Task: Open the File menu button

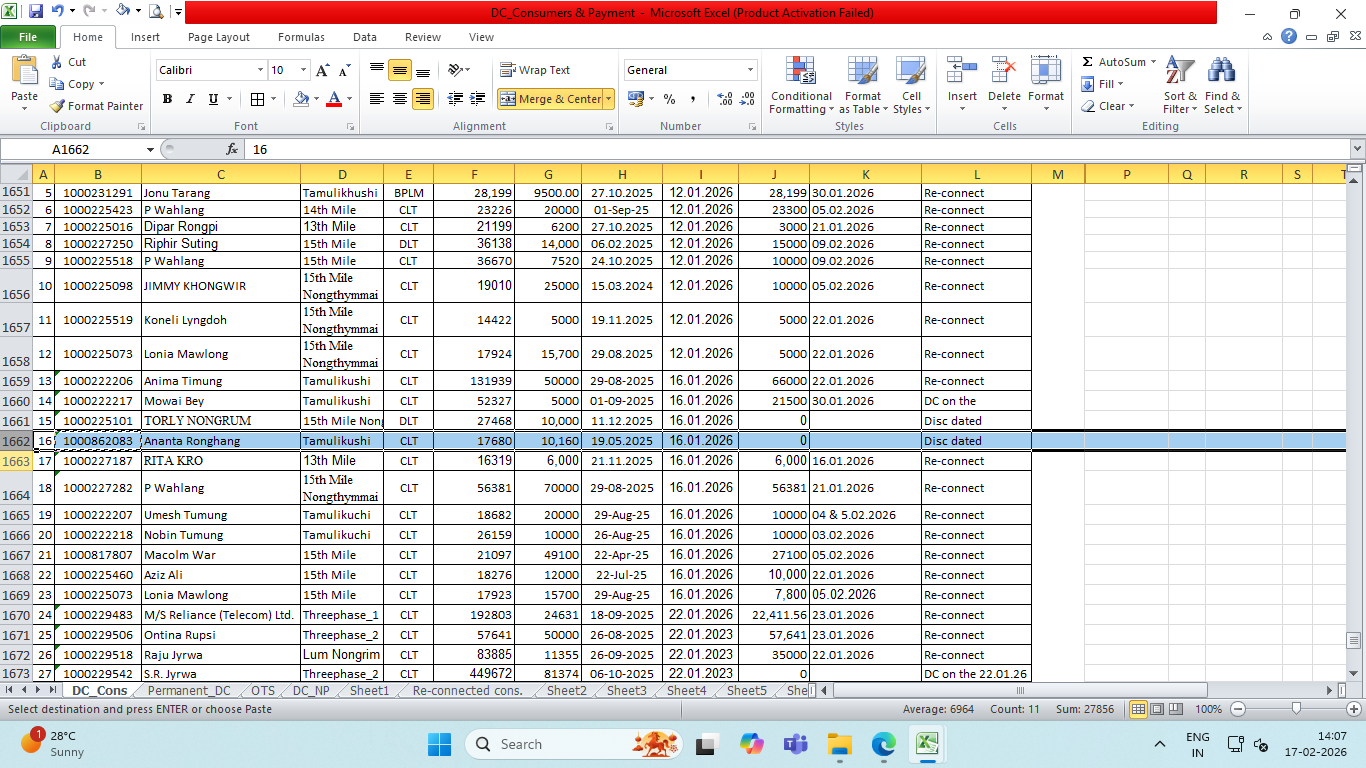Action: [x=28, y=37]
